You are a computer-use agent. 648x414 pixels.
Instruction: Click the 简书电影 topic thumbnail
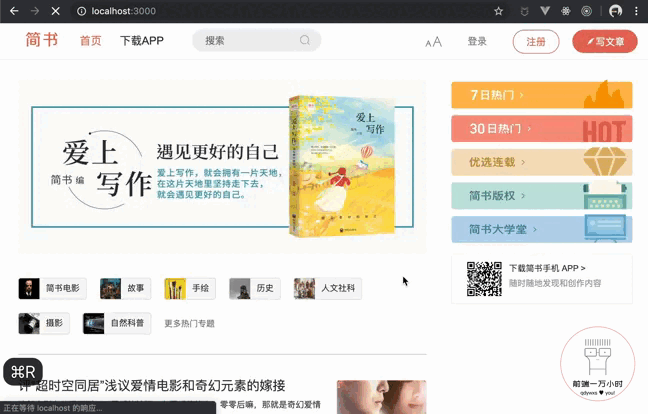(x=29, y=288)
